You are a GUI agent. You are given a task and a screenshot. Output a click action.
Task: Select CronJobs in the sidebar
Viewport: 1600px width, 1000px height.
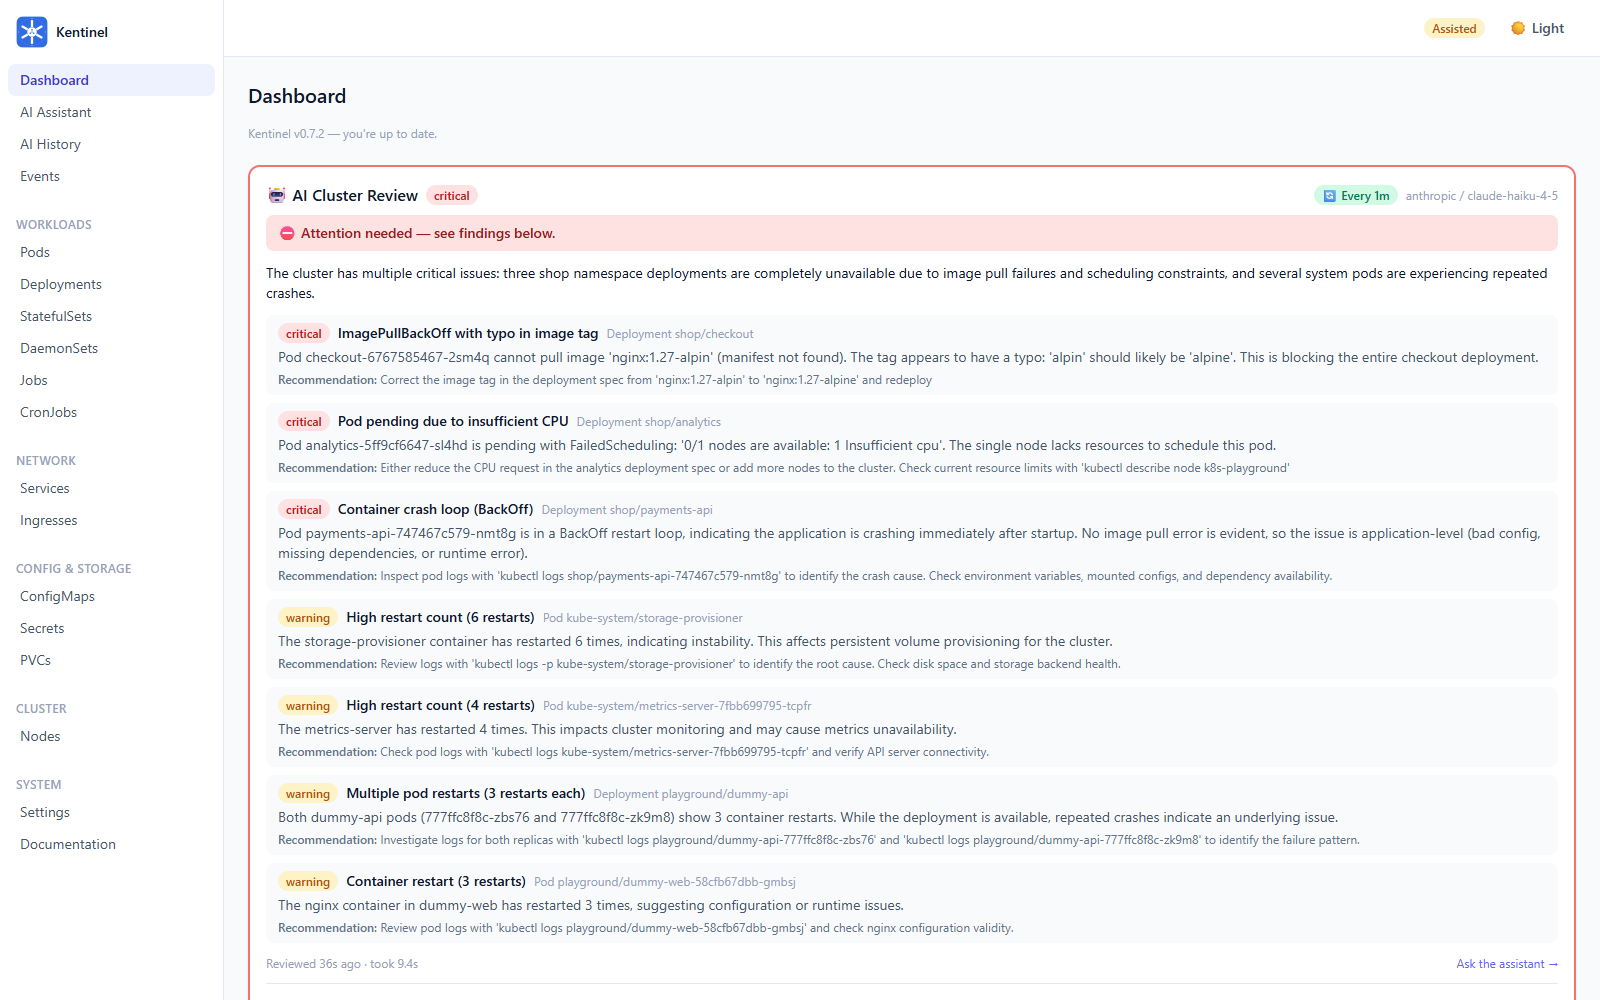click(111, 412)
